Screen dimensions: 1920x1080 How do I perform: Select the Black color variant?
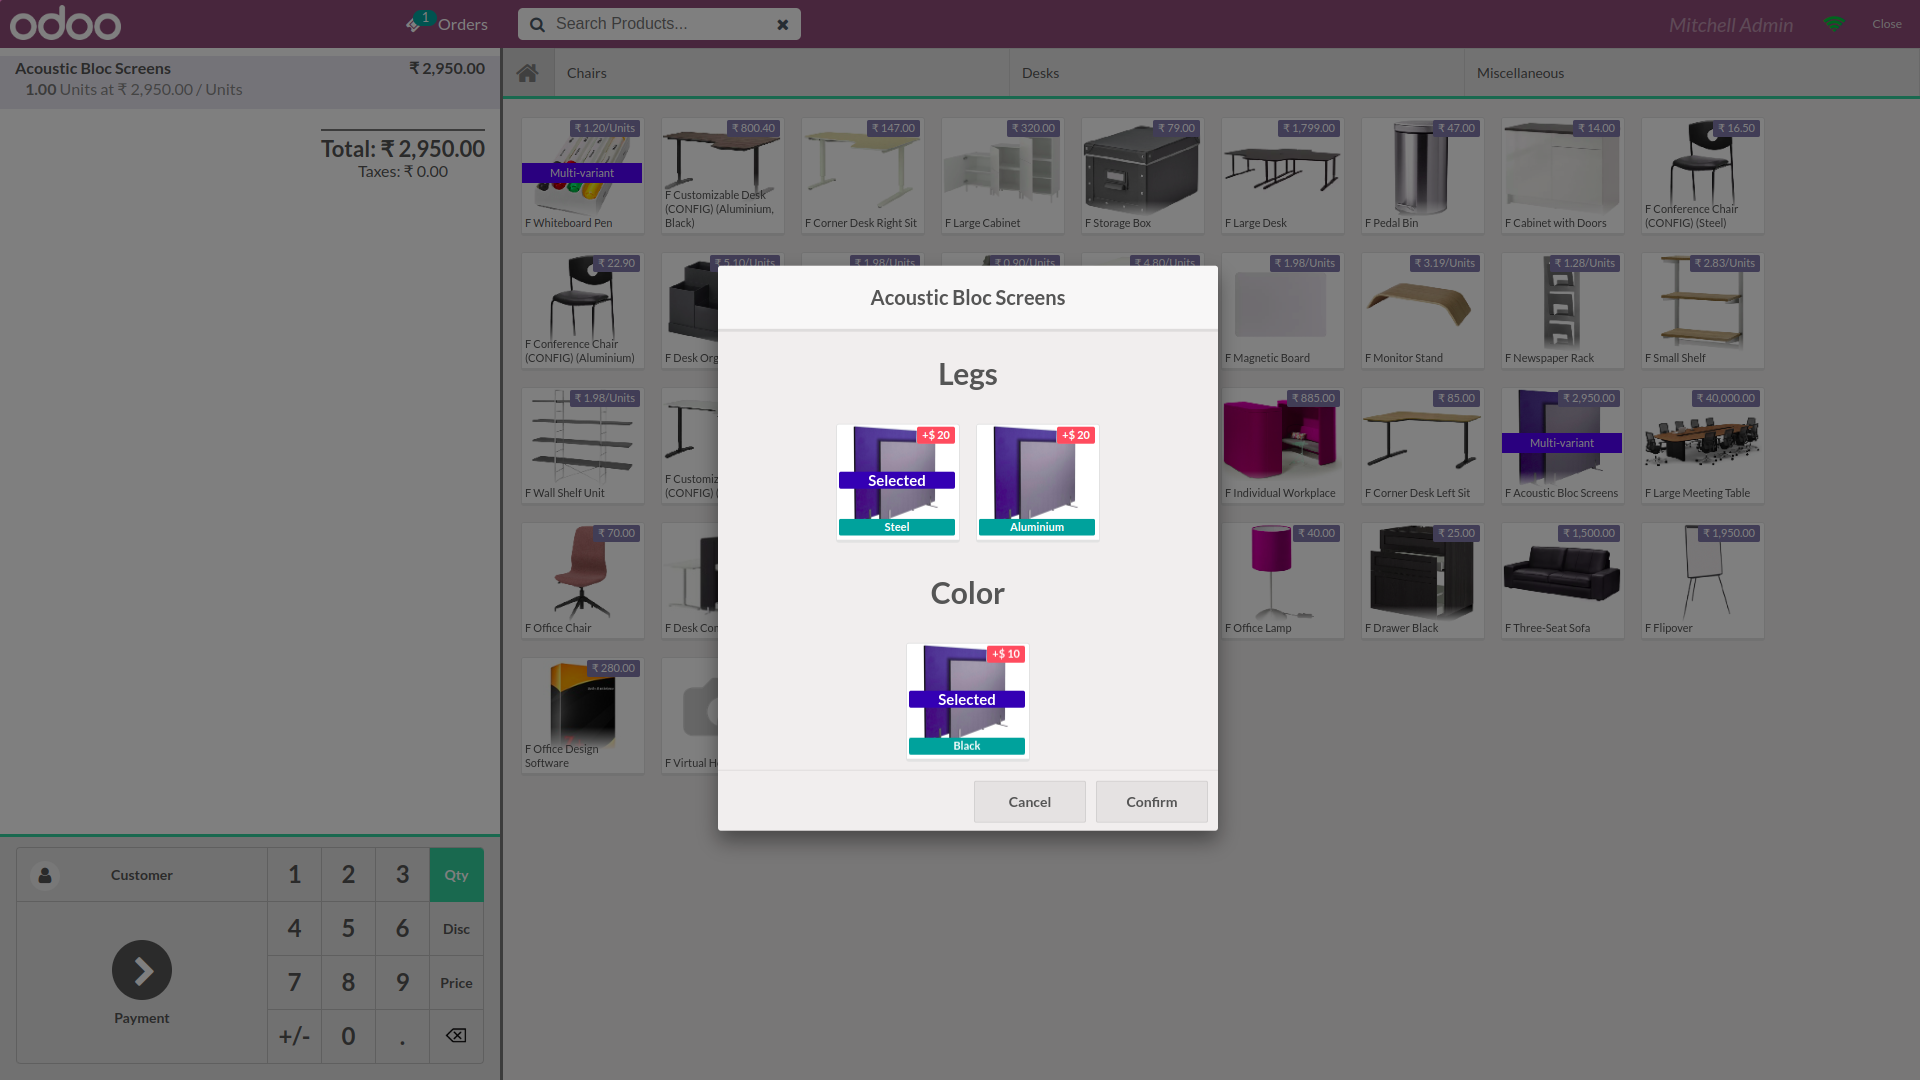tap(967, 701)
